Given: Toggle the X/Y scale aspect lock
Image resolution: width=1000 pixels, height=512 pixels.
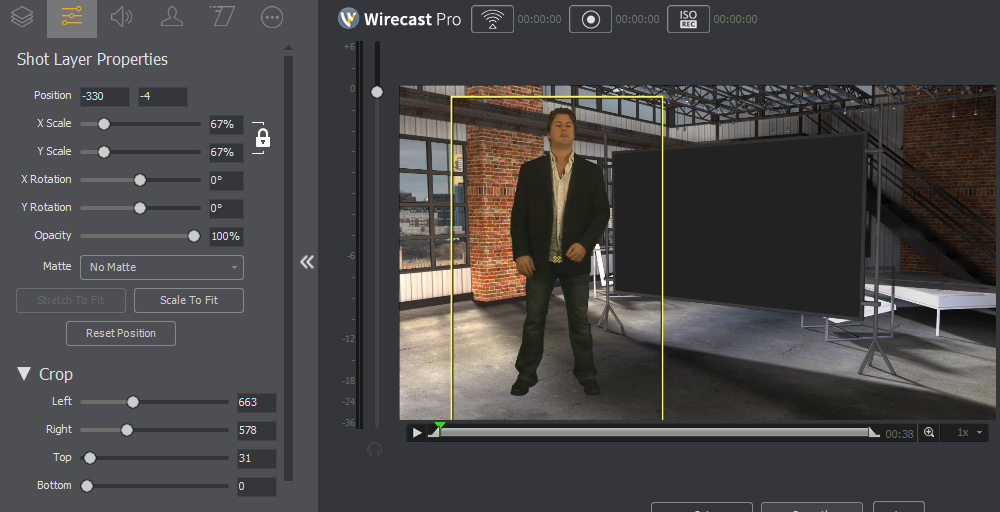Looking at the screenshot, I should pos(262,138).
